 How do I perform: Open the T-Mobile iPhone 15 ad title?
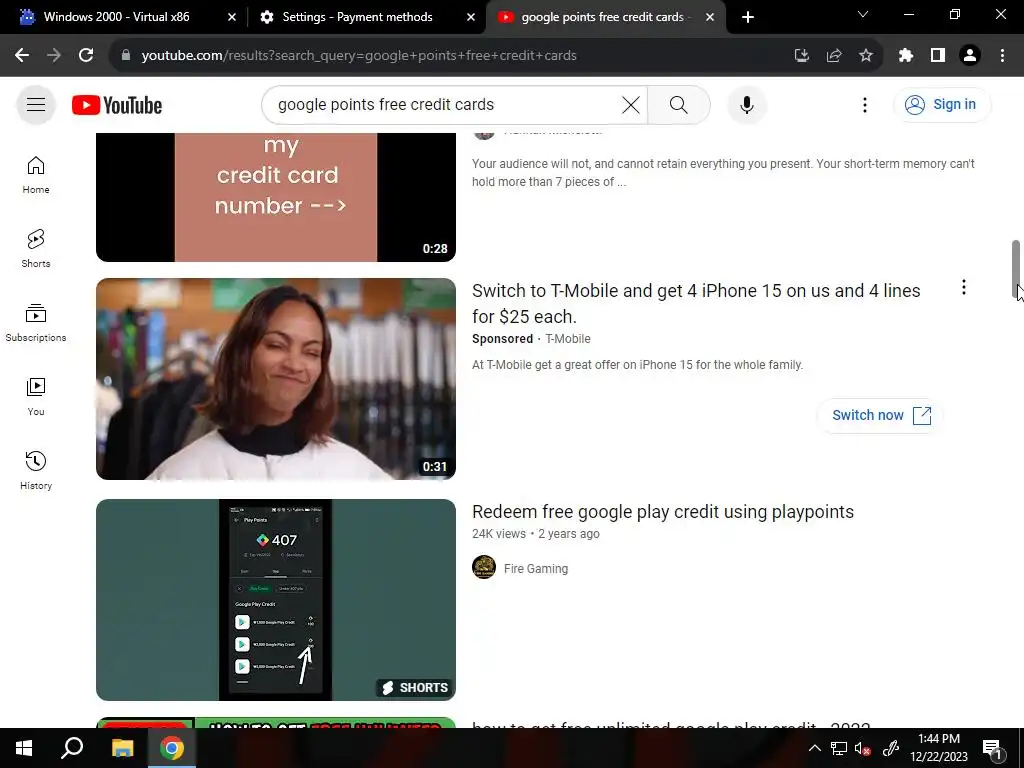pyautogui.click(x=696, y=304)
